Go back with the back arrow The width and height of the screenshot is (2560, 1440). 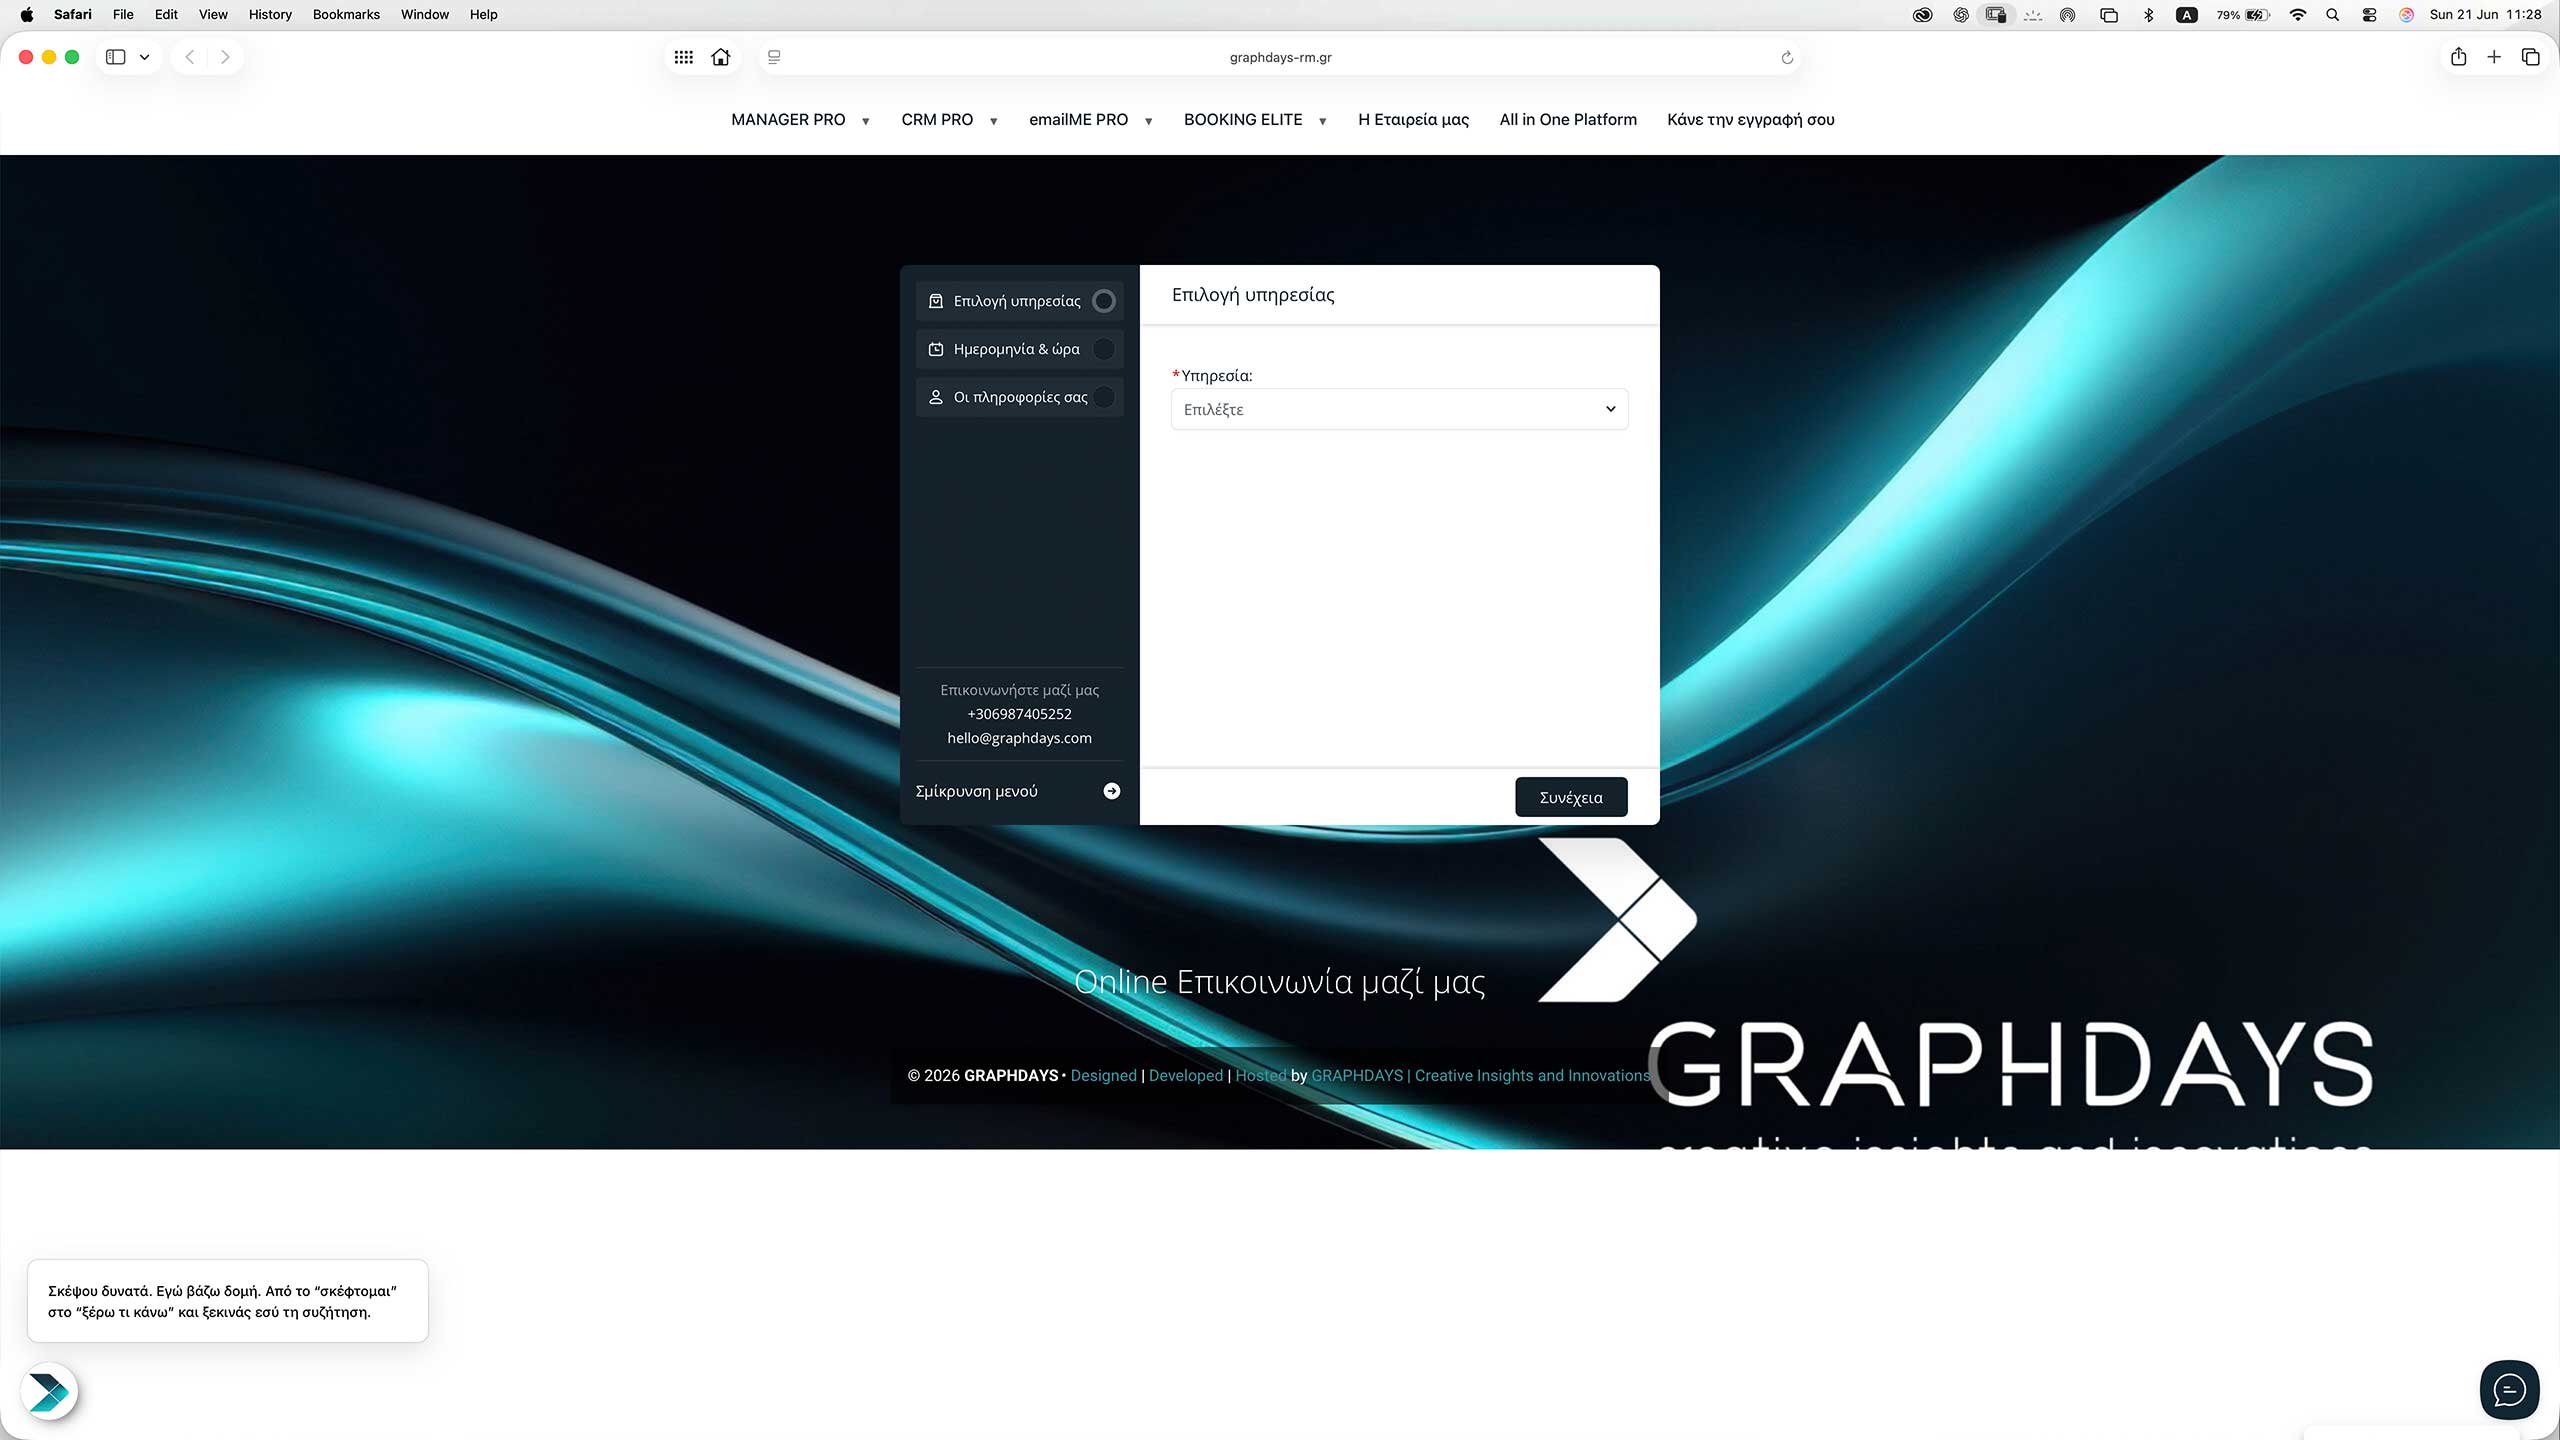tap(189, 57)
